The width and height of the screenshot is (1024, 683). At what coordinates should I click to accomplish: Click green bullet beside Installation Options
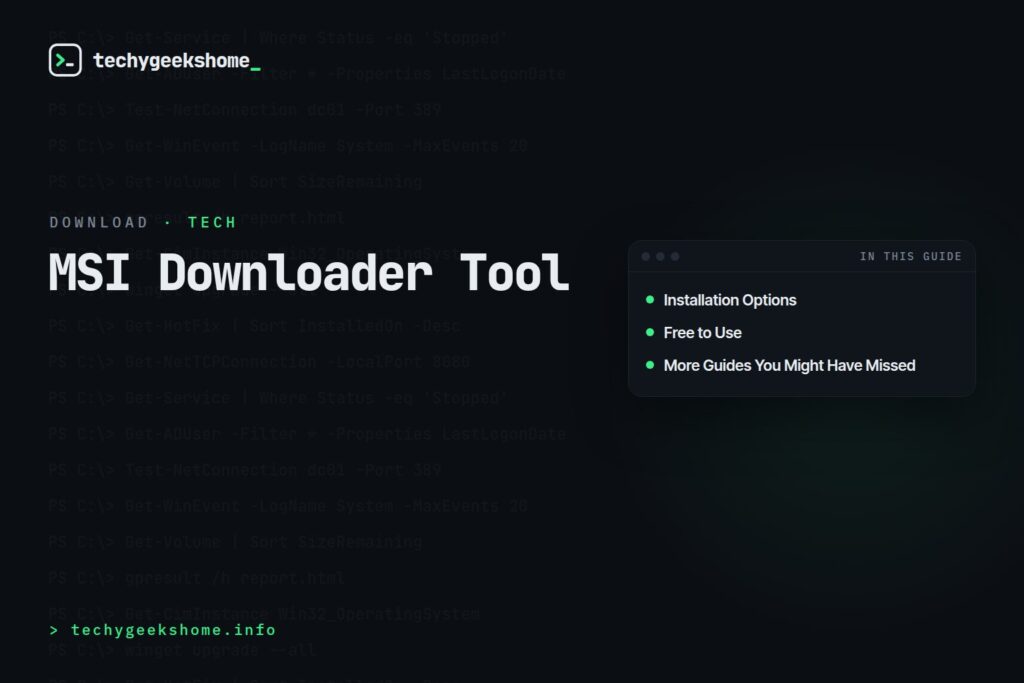coord(650,300)
